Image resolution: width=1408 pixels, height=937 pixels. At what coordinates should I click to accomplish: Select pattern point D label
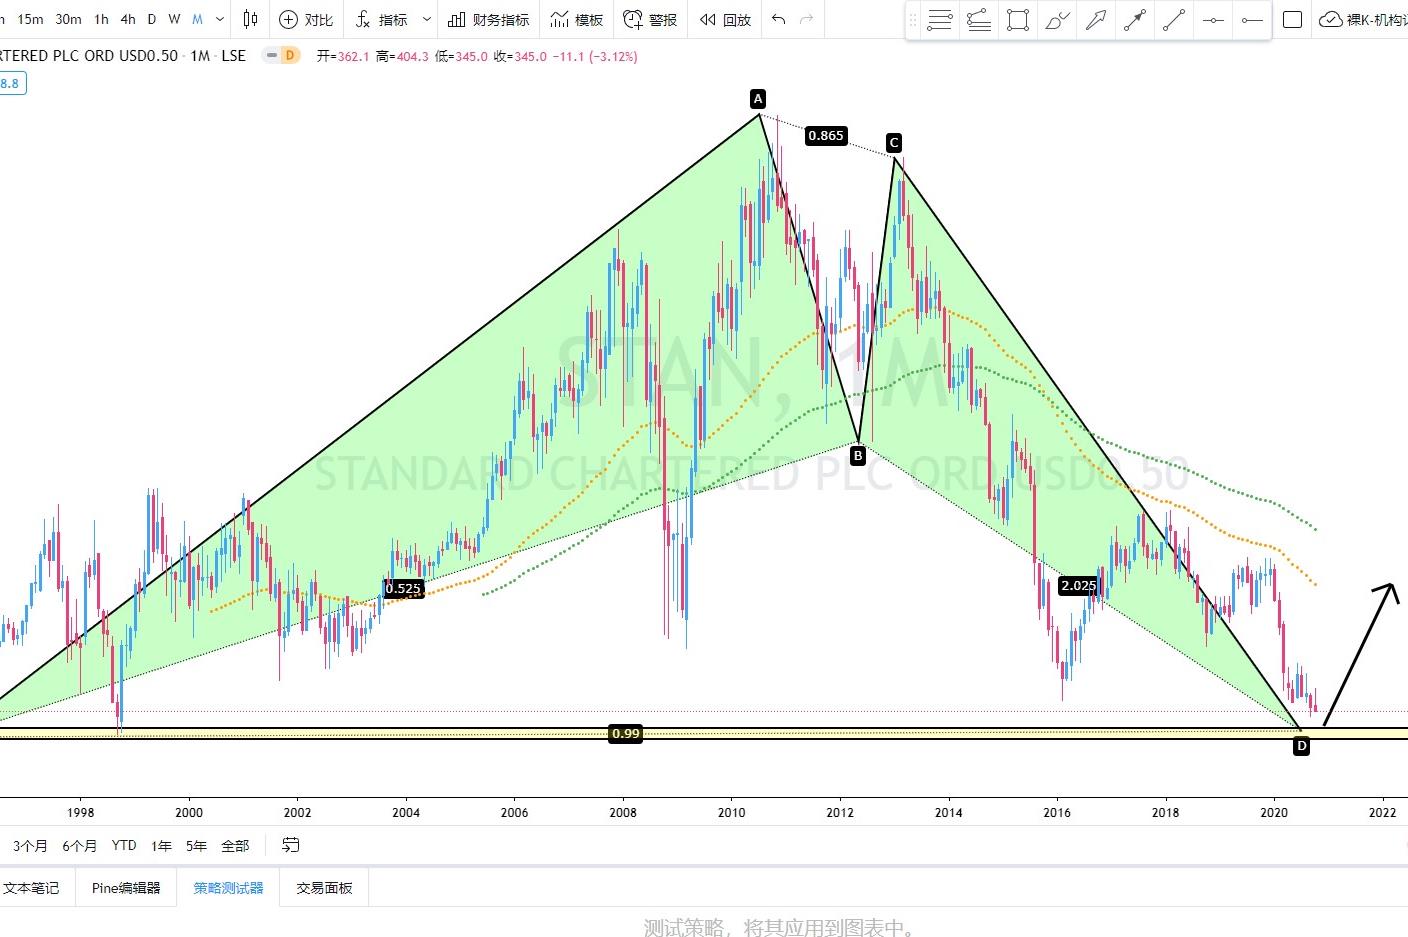click(x=1301, y=746)
